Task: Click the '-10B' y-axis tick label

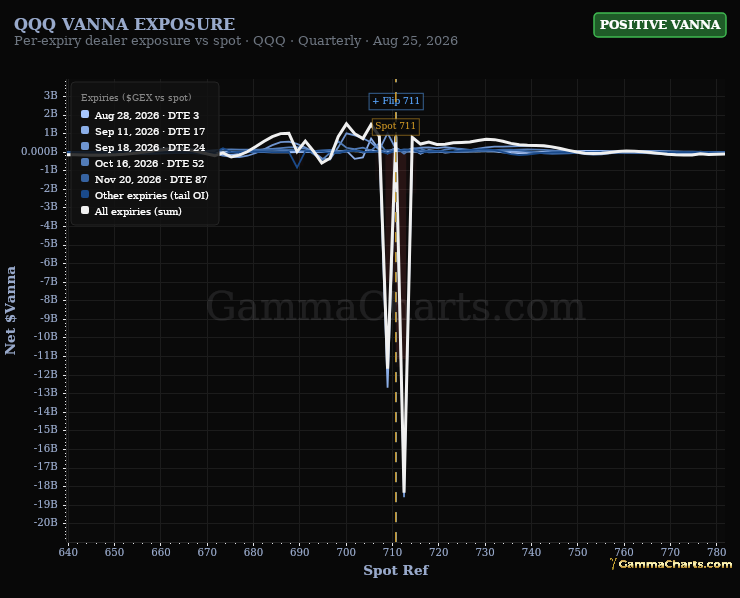Action: (x=46, y=337)
